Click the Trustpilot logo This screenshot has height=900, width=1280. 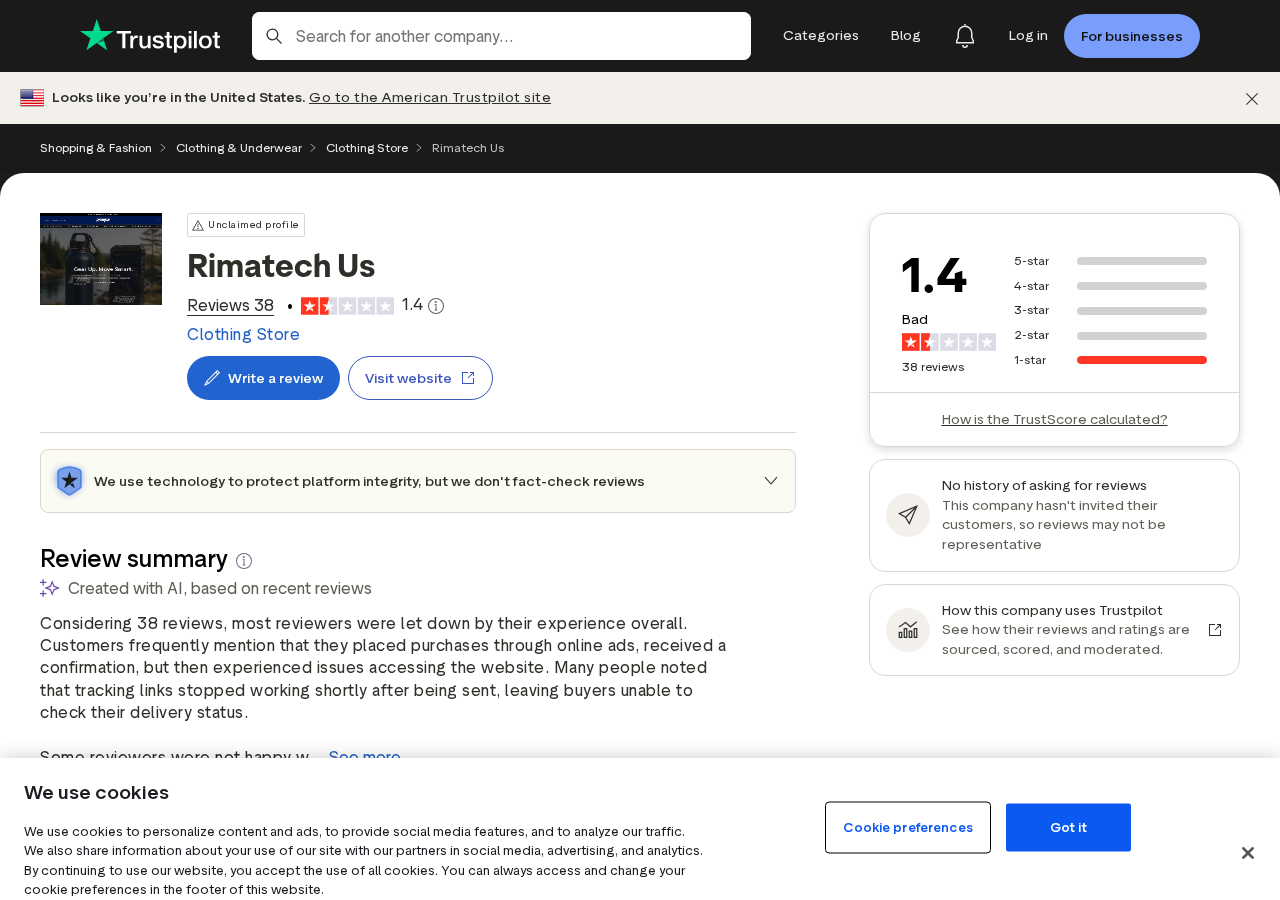coord(150,36)
